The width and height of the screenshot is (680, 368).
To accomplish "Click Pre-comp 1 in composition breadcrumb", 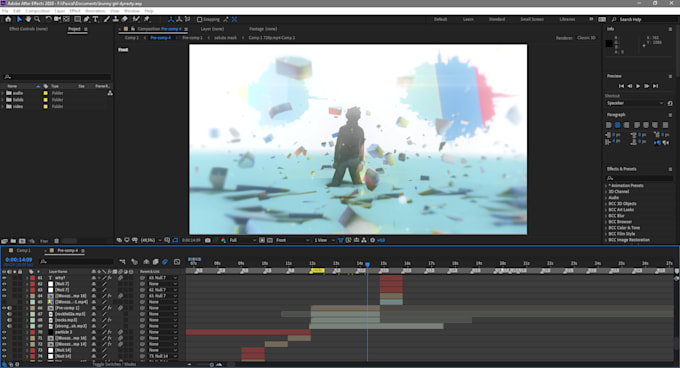I will click(x=192, y=38).
